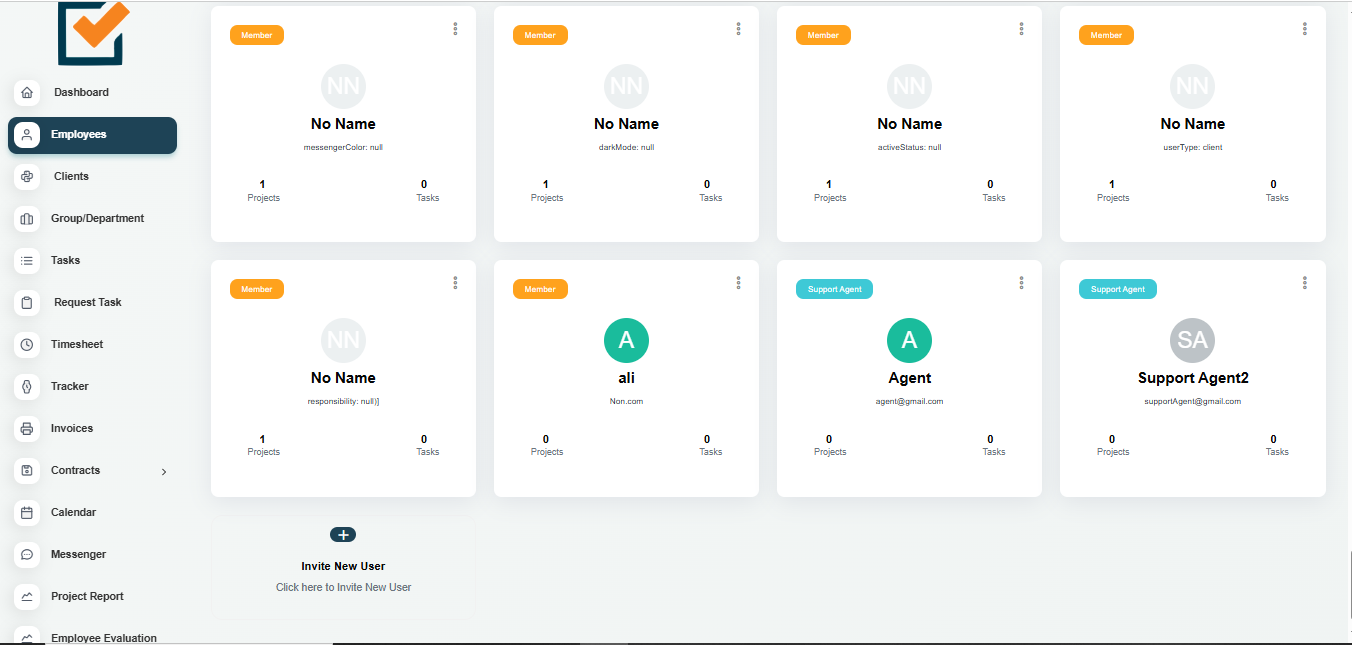Click the Request Task clipboard icon
Image resolution: width=1352 pixels, height=645 pixels.
27,302
